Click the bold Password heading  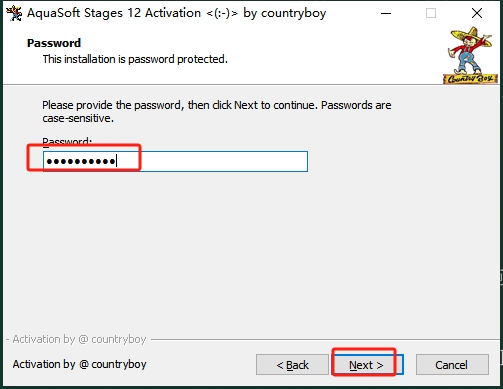(54, 43)
